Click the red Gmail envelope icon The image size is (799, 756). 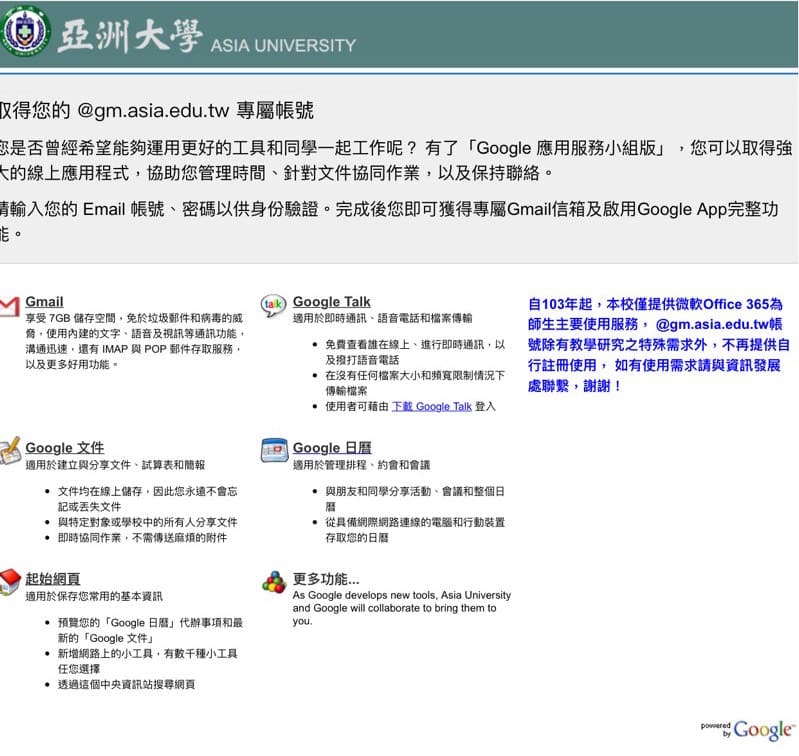(x=10, y=307)
